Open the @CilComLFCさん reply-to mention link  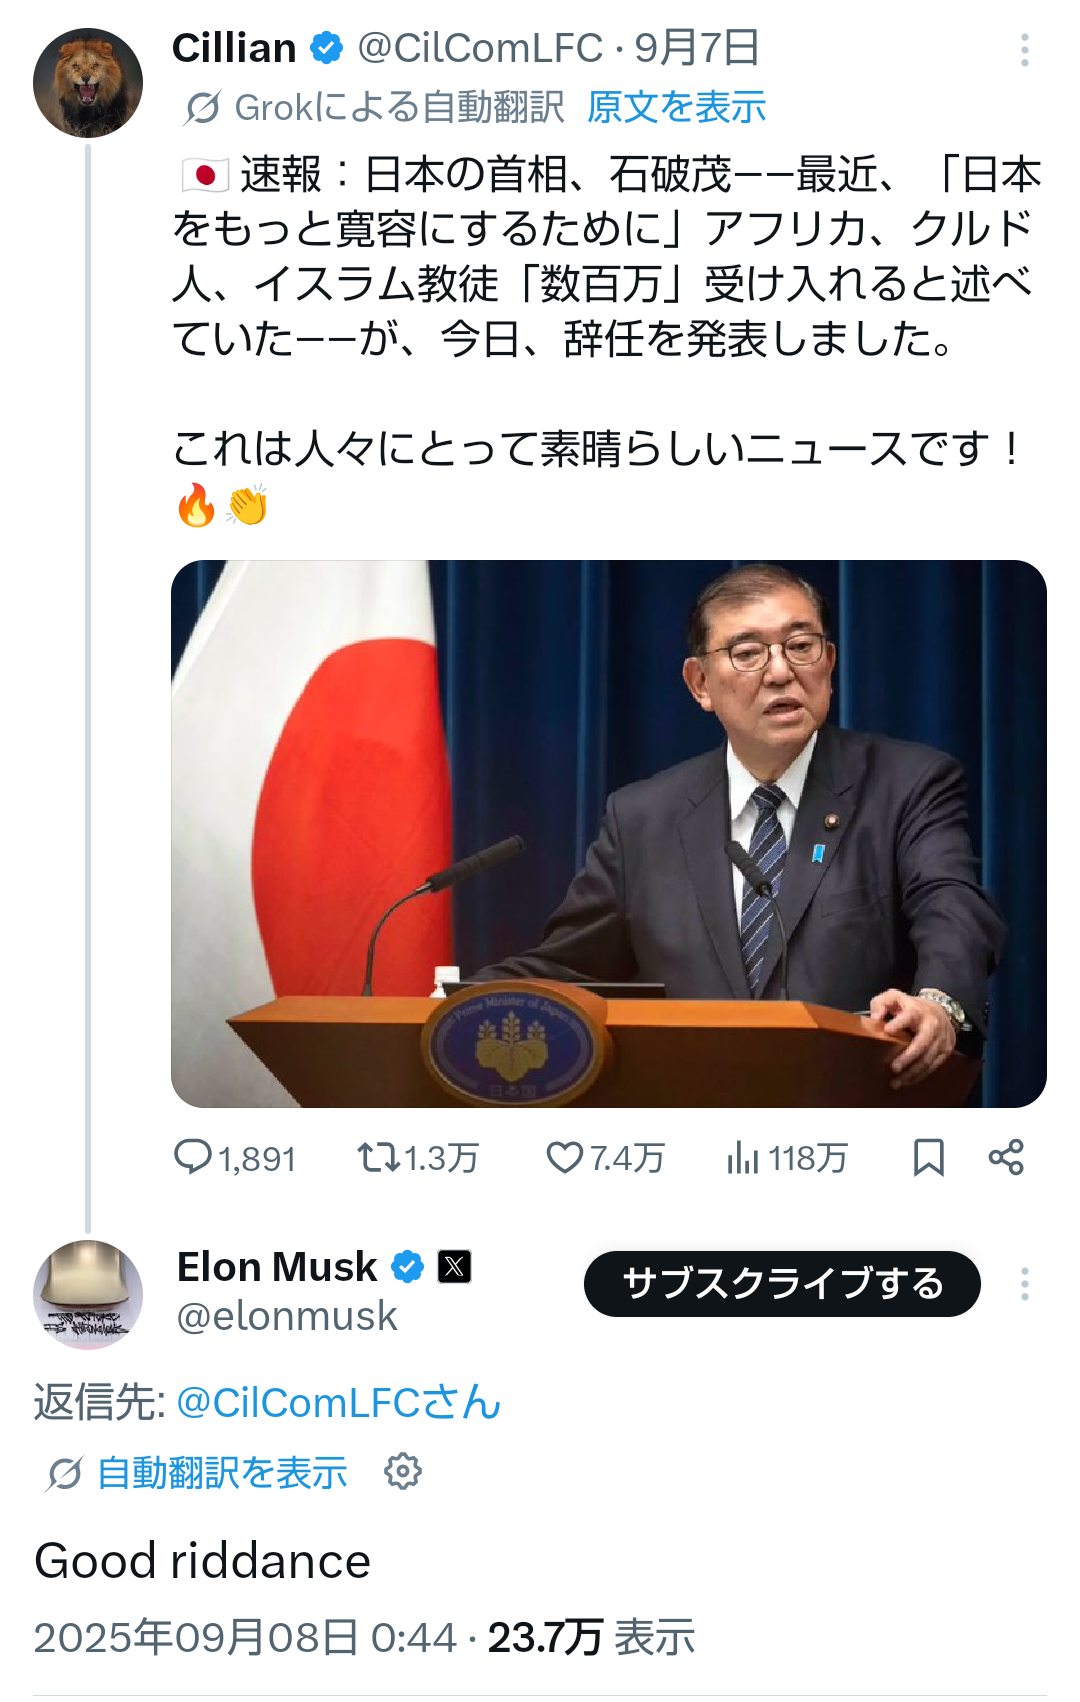(338, 1402)
